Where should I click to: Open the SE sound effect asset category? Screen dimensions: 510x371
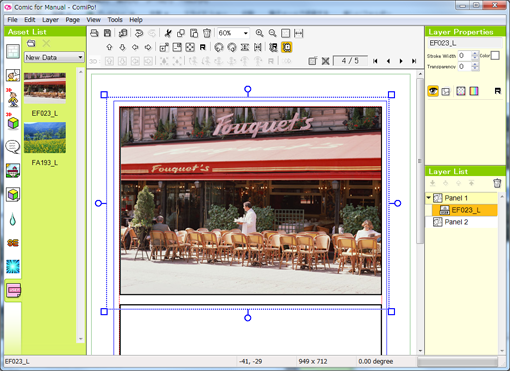click(13, 243)
